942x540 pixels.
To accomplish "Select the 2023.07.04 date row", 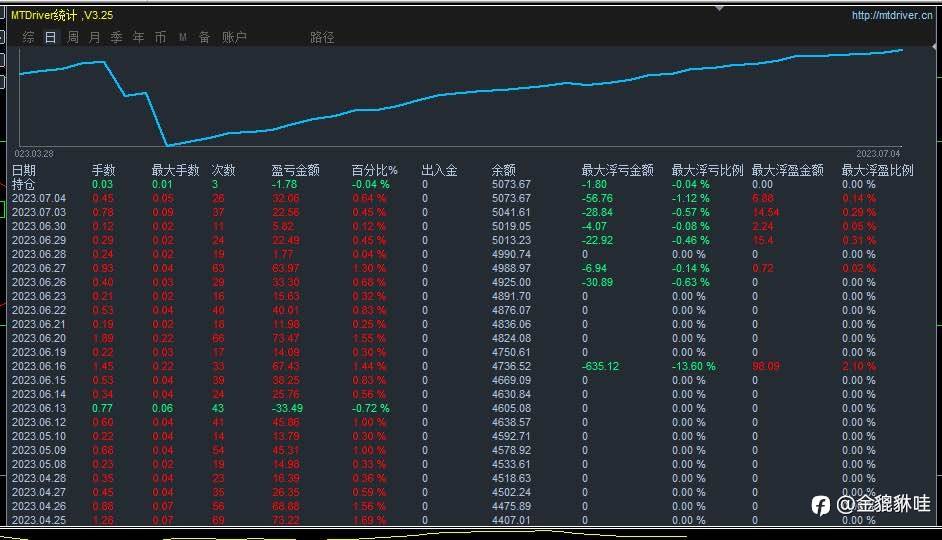I will click(x=38, y=198).
